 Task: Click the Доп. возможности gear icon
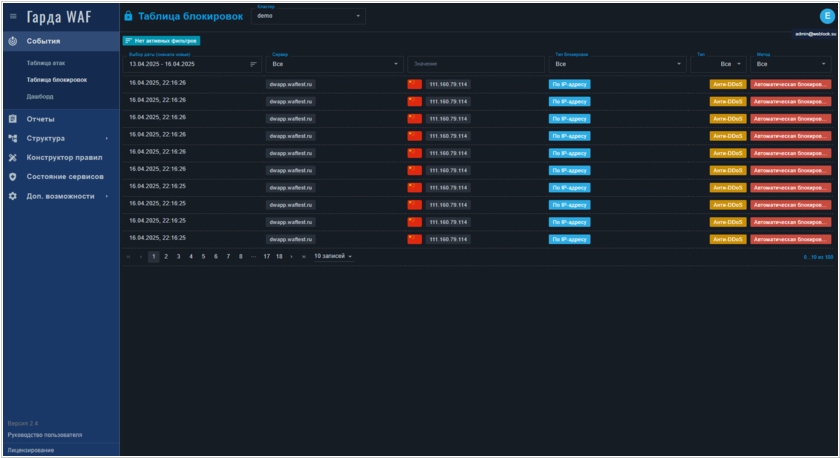(x=13, y=196)
